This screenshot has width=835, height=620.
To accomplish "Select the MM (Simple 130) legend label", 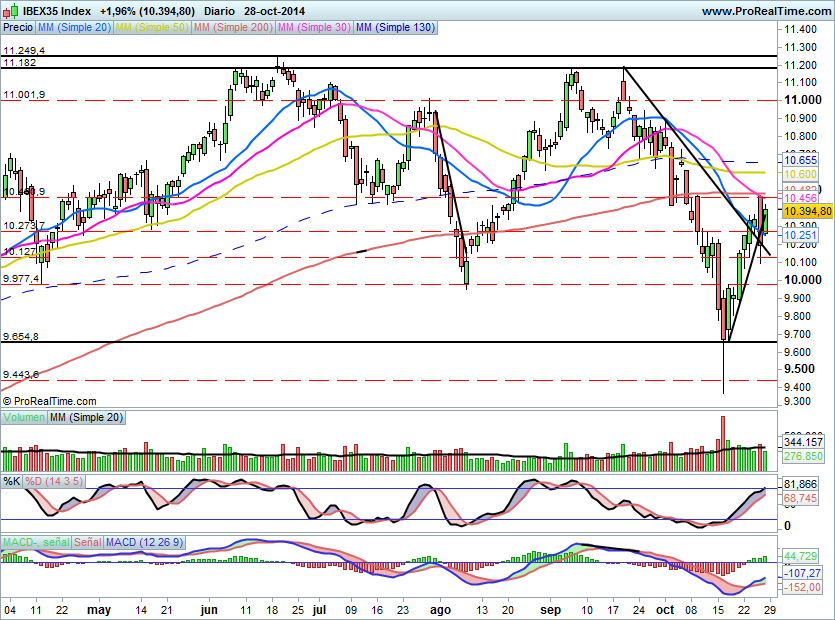I will pyautogui.click(x=396, y=27).
